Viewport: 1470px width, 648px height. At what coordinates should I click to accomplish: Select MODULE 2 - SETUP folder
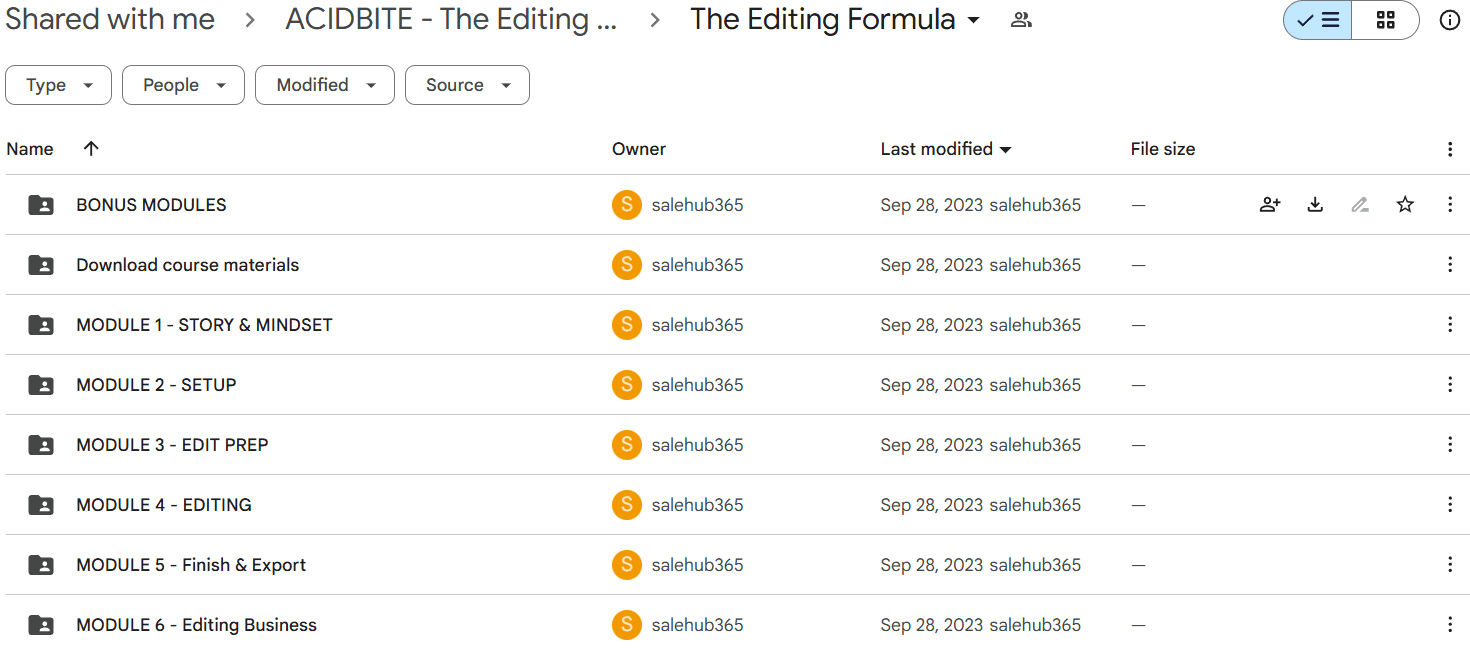(735, 385)
